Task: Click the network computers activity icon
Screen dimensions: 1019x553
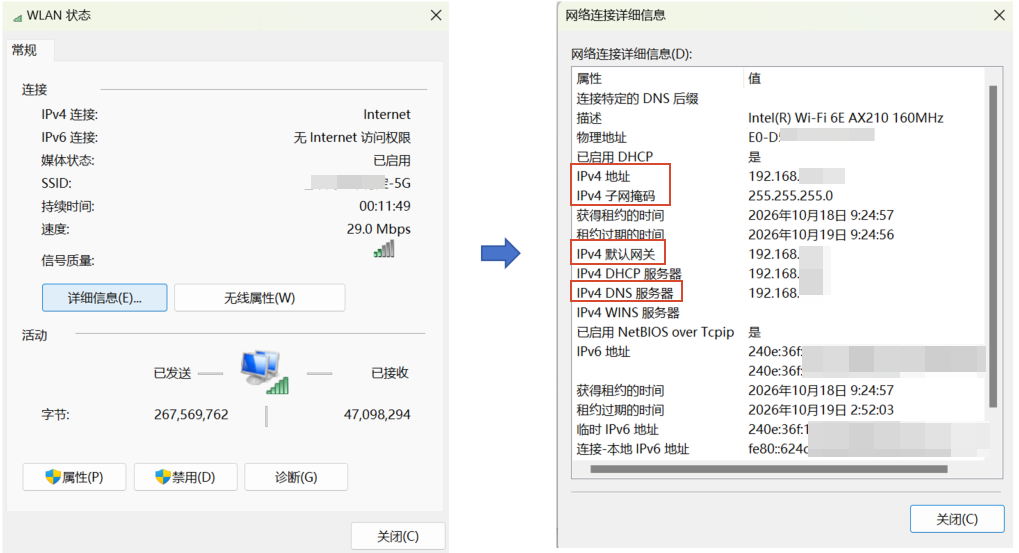Action: point(264,372)
